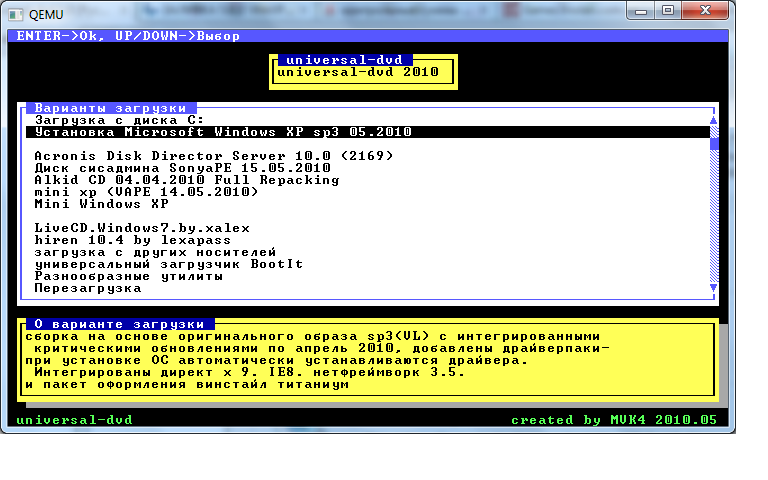This screenshot has height=480, width=768.
Task: Select Alkid CD 04.04.2010 Full Repacking
Action: tap(186, 180)
